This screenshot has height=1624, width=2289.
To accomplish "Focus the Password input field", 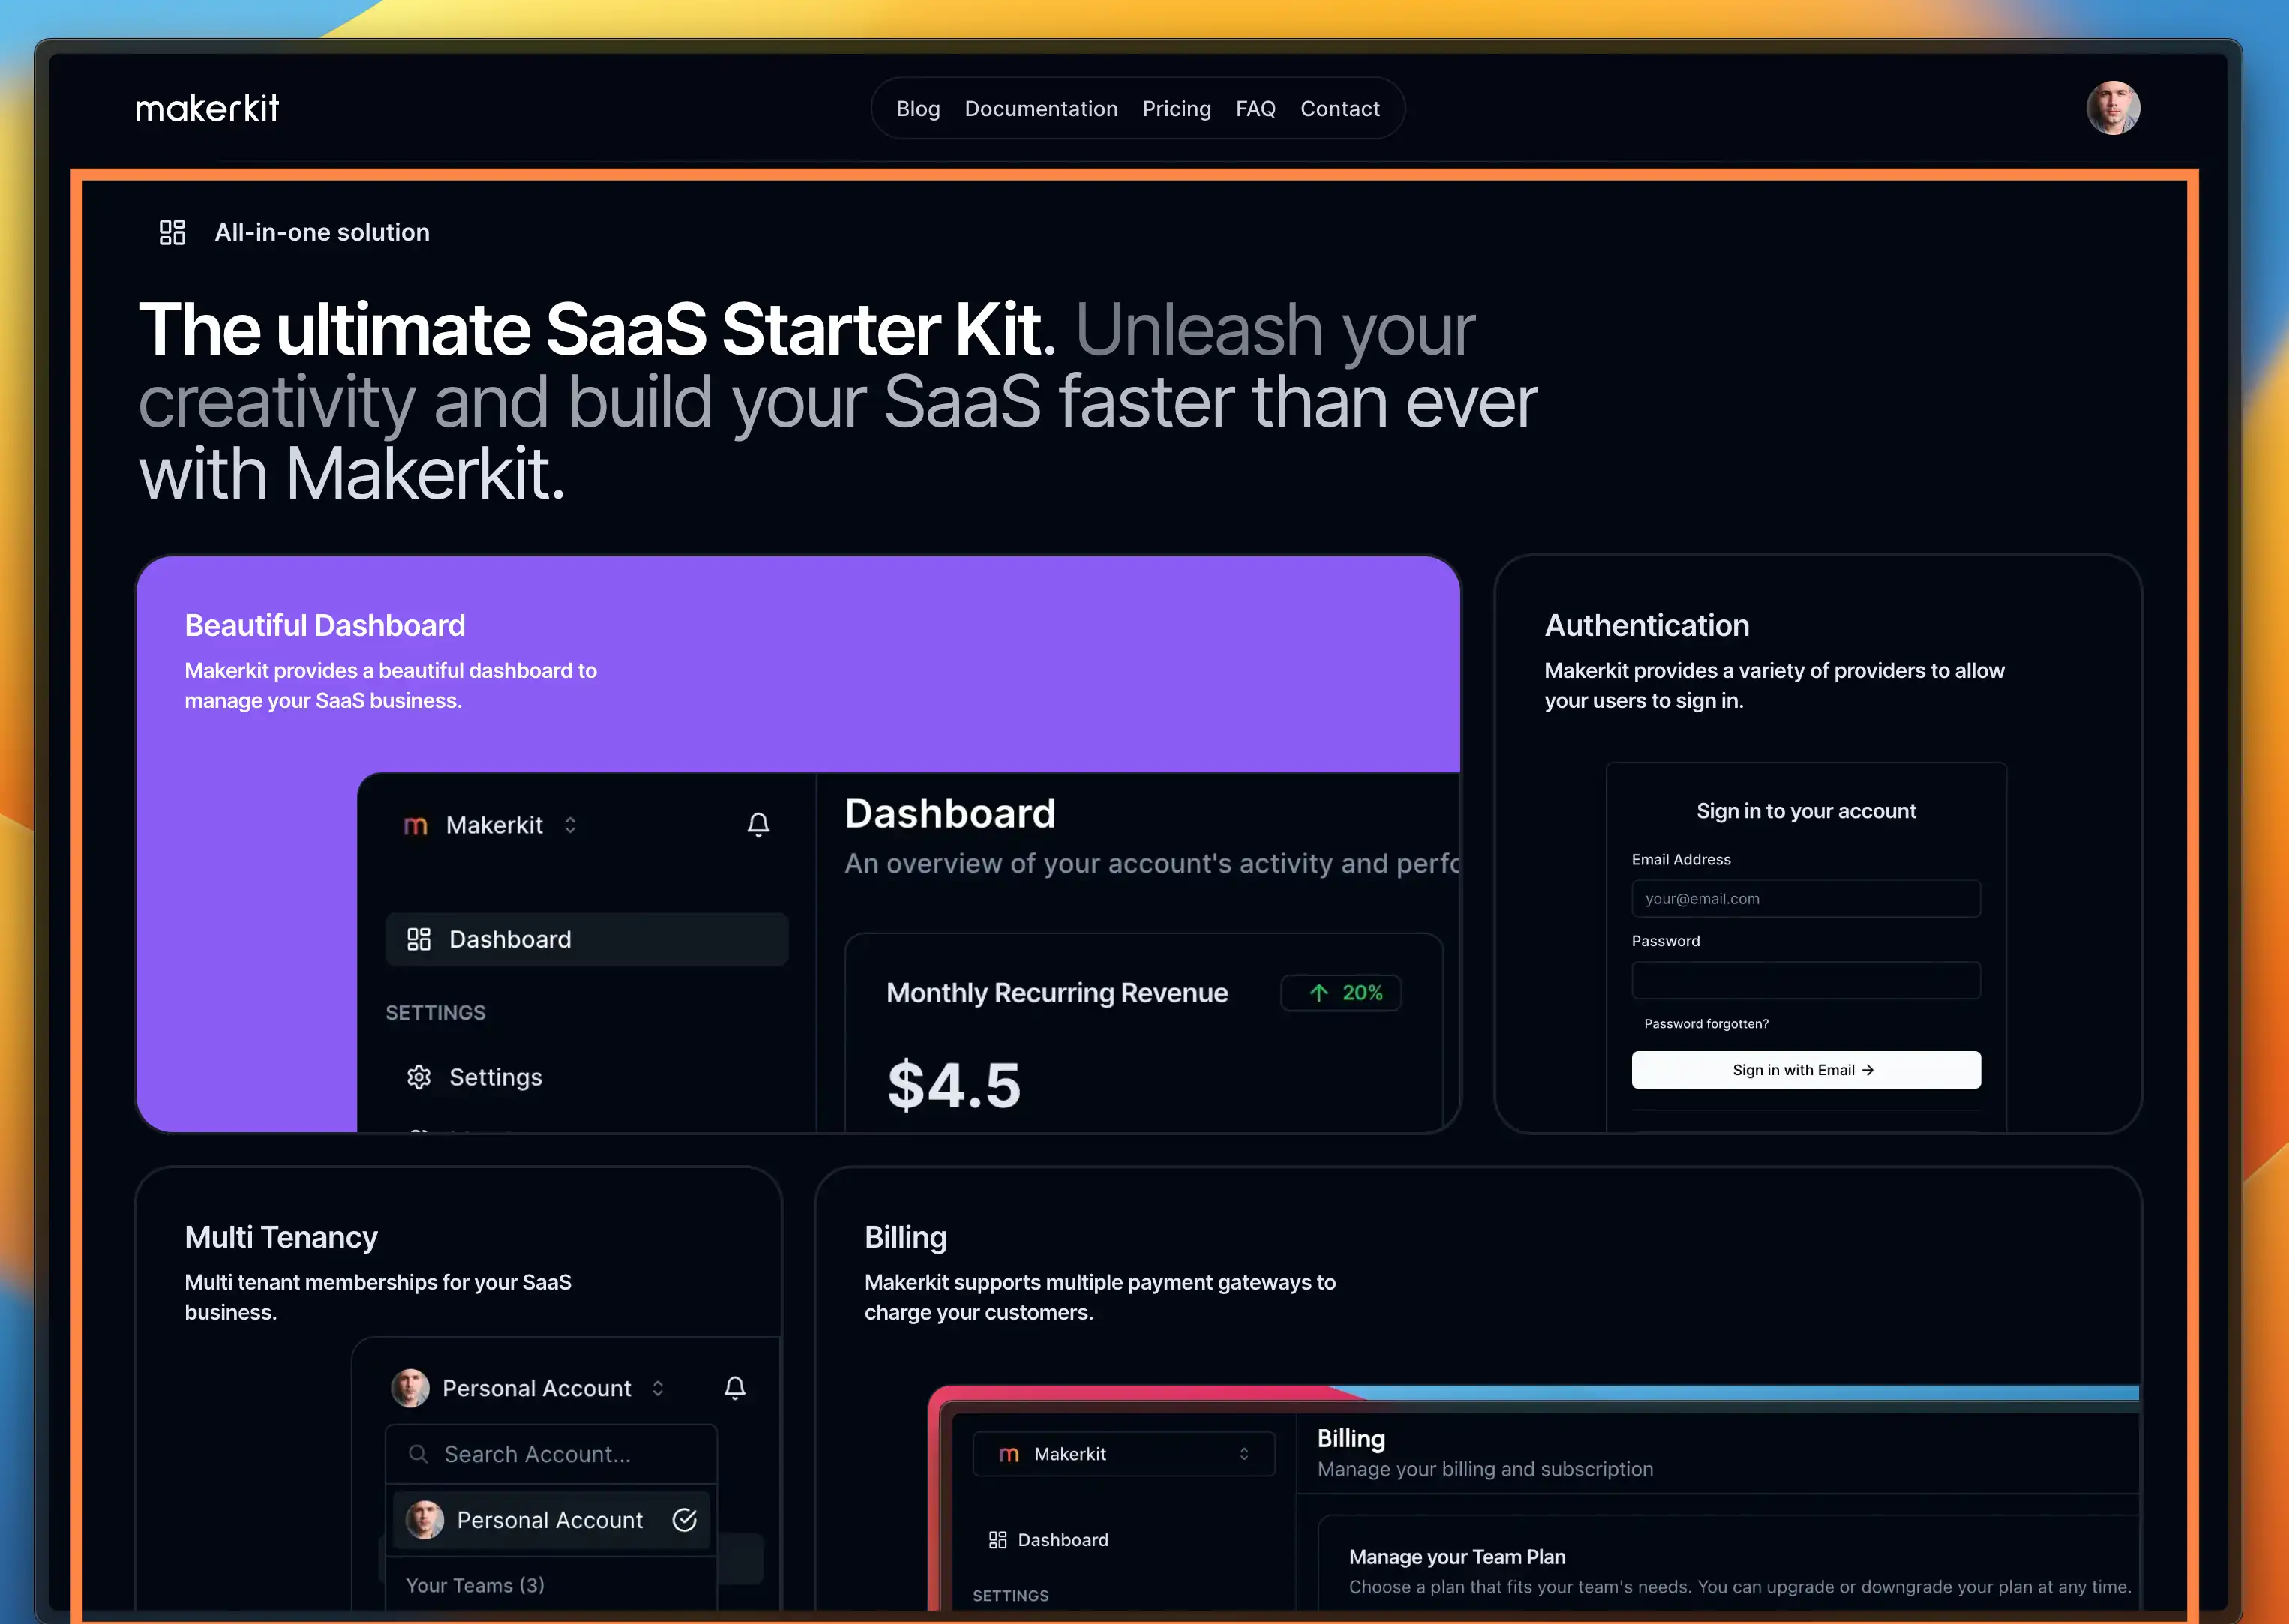I will click(x=1805, y=981).
